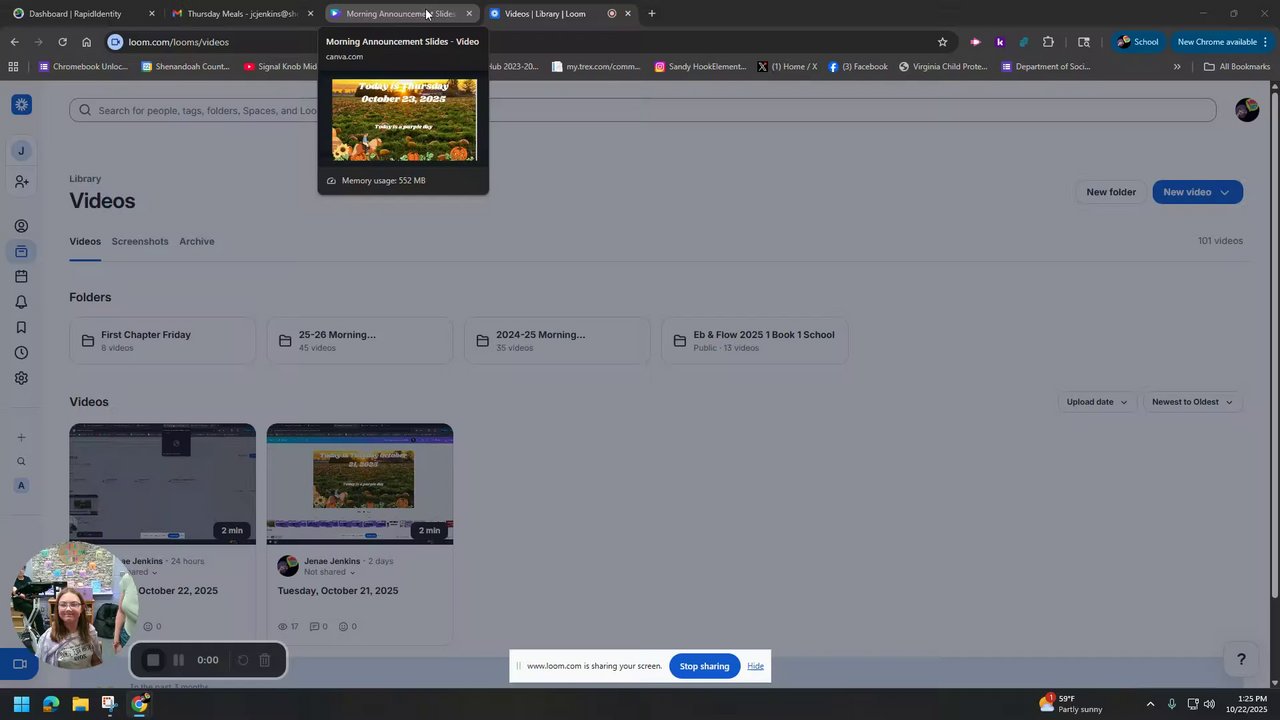Viewport: 1280px width, 720px height.
Task: Open the Loom home logo in the sidebar
Action: tap(21, 105)
